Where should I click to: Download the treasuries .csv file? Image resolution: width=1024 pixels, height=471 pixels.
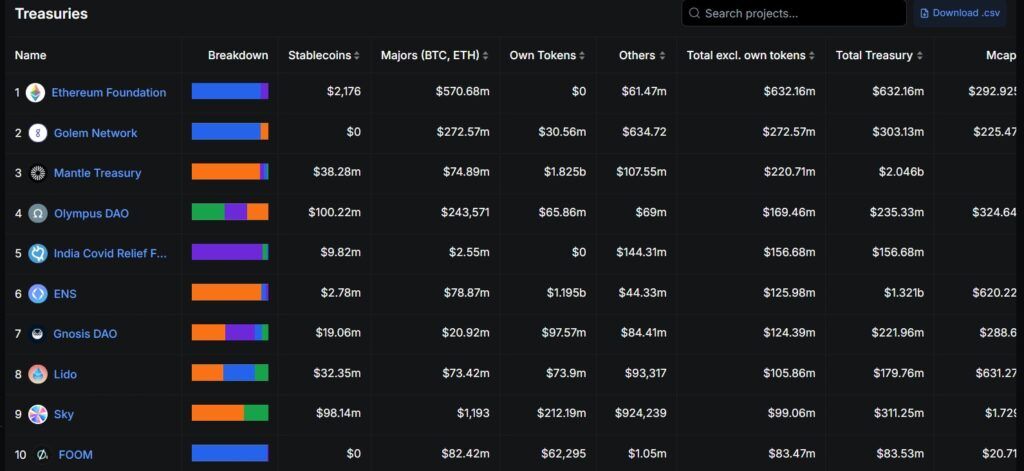coord(959,13)
